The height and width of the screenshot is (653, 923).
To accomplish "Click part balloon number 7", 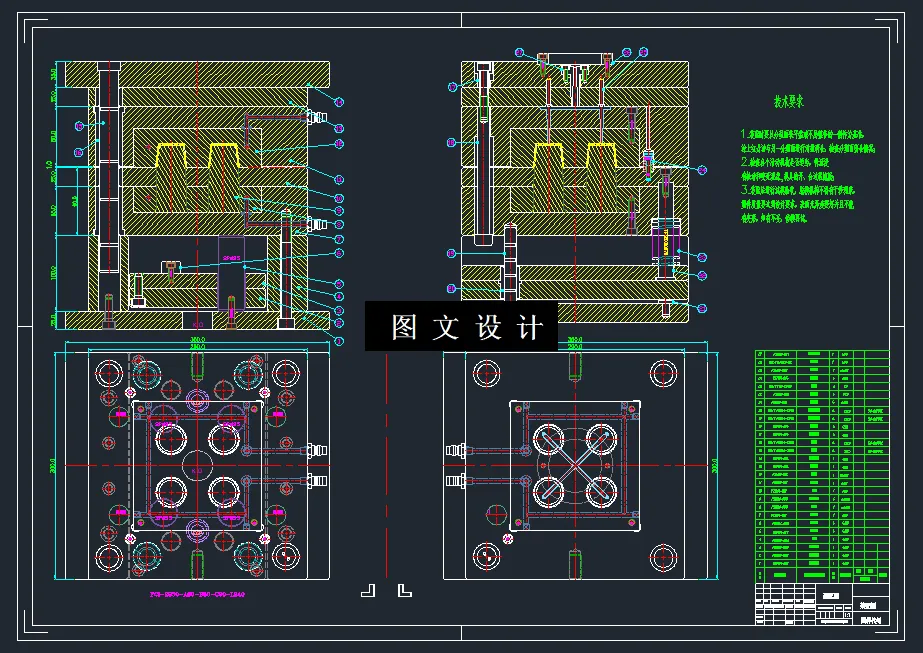I will (x=339, y=240).
